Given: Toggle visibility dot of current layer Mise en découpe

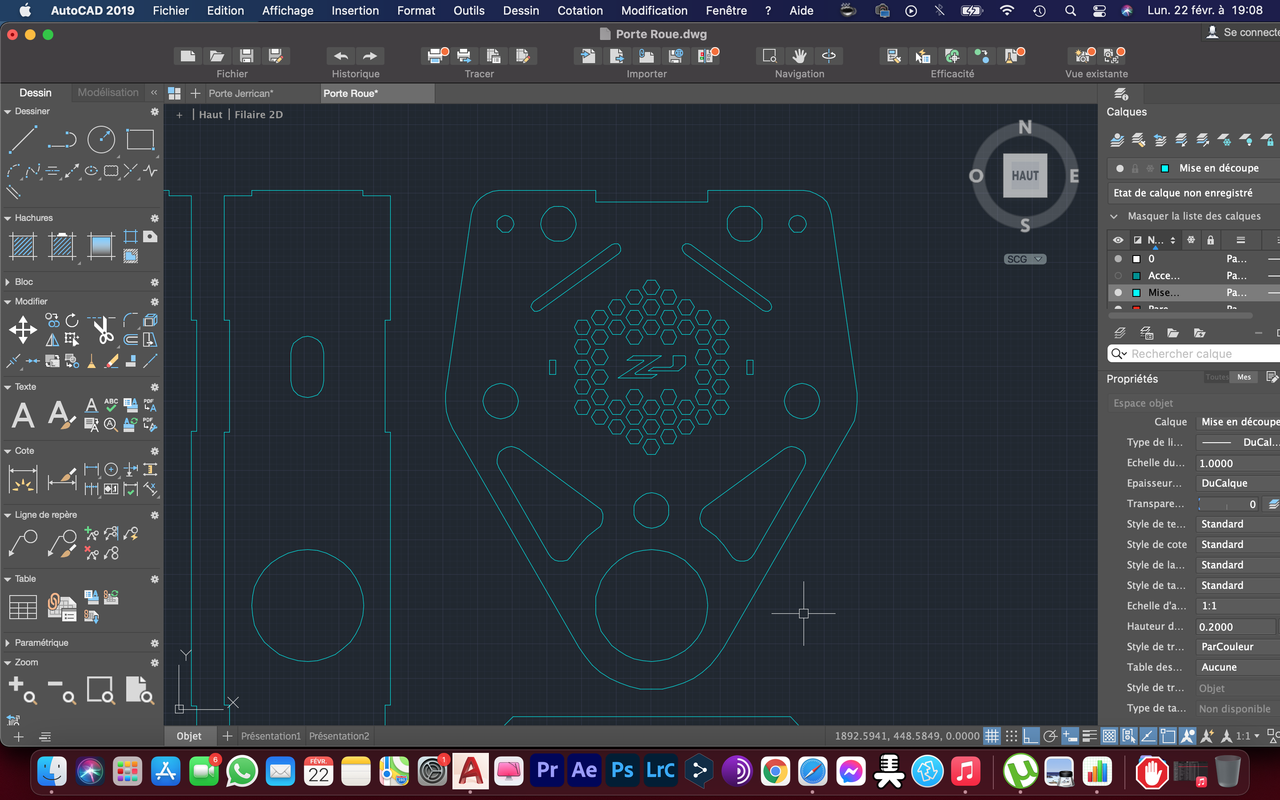Looking at the screenshot, I should 1120,168.
